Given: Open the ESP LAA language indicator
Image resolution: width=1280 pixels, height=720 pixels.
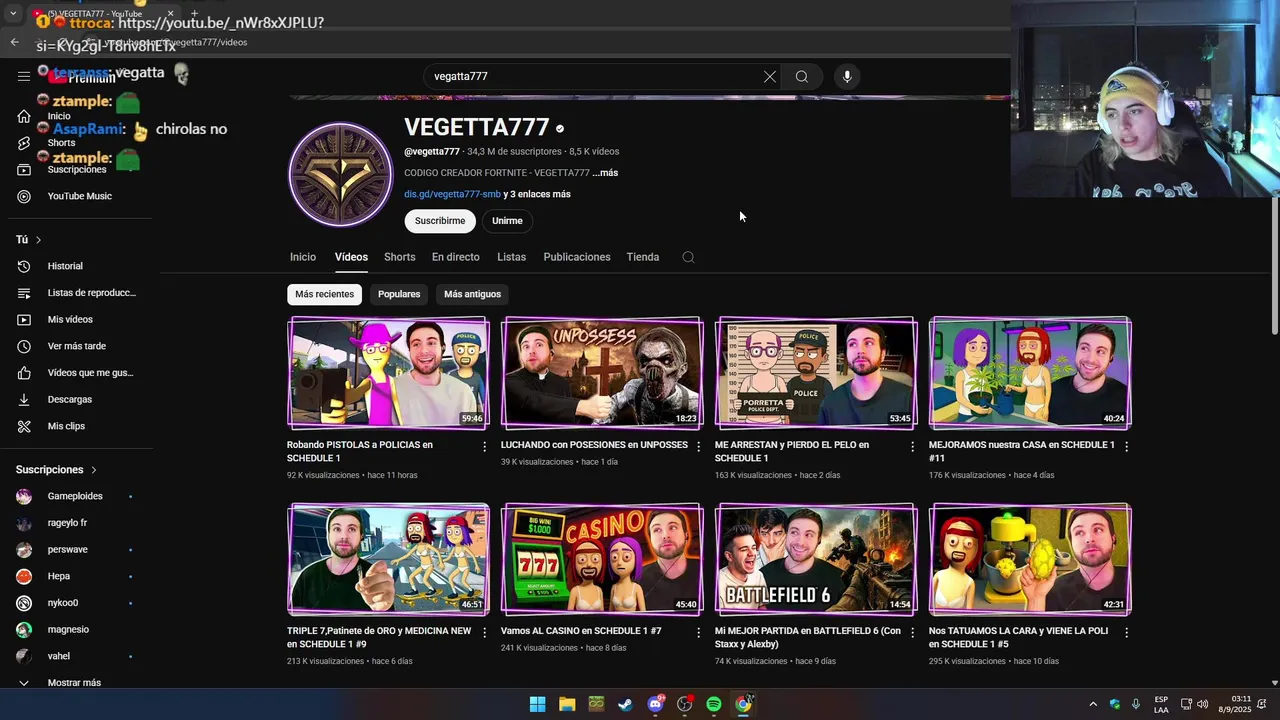Looking at the screenshot, I should [x=1161, y=704].
